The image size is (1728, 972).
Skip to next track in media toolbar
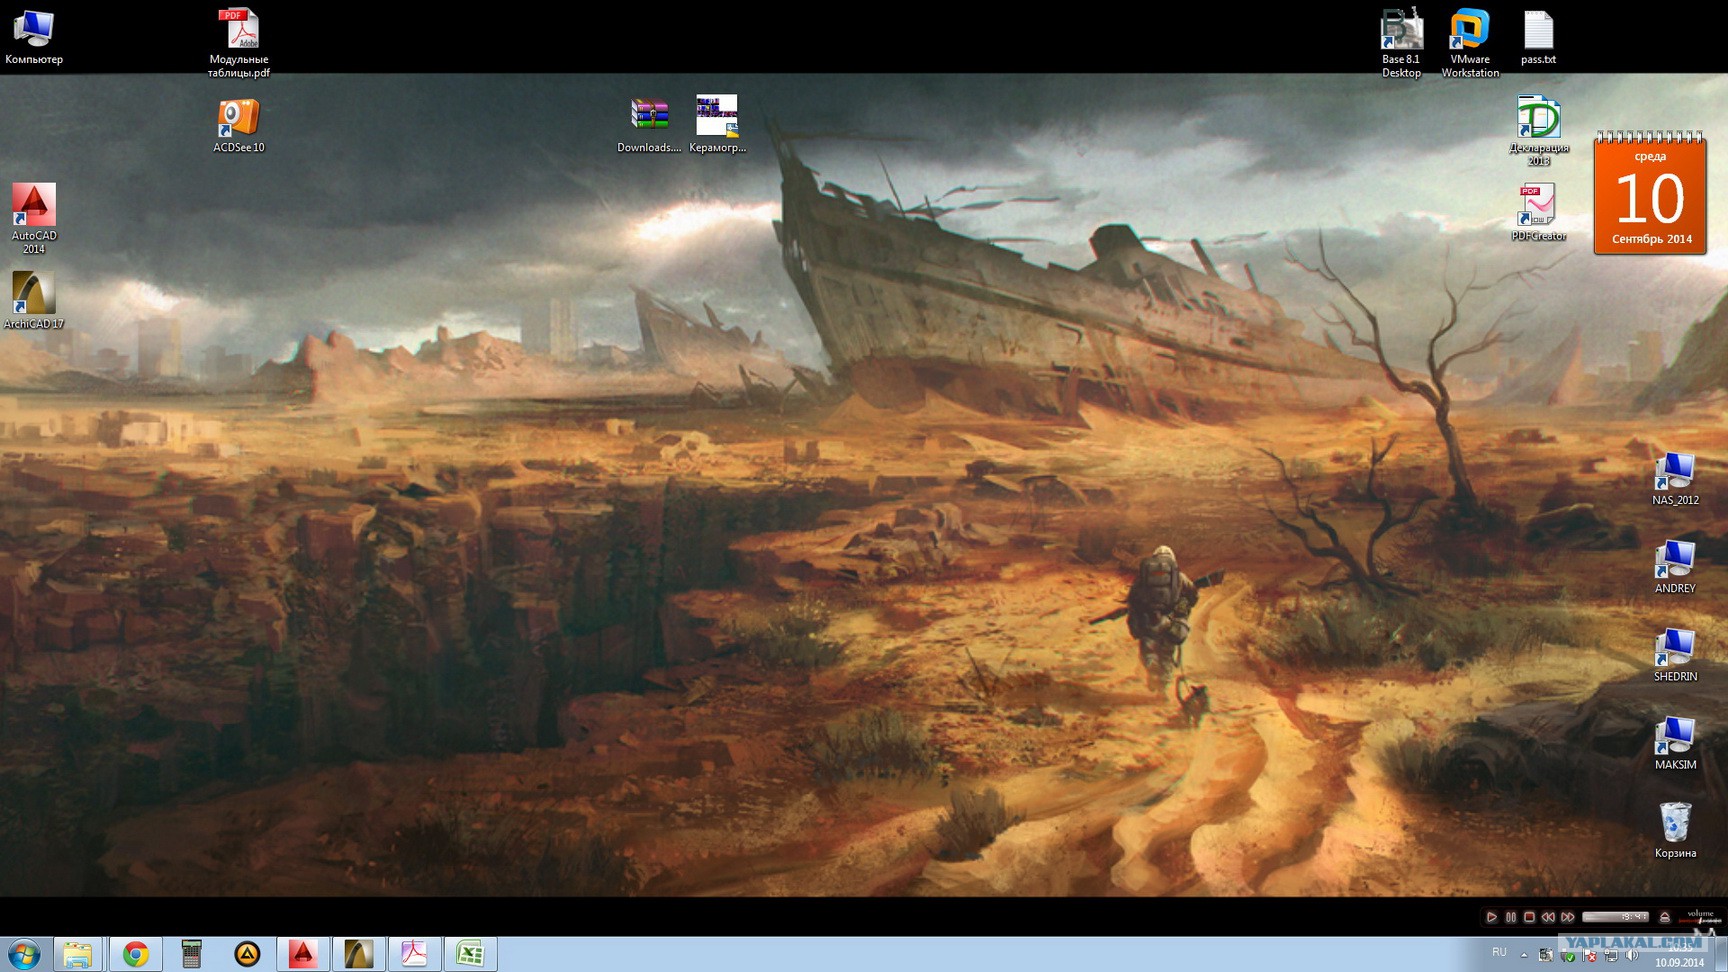(1567, 917)
